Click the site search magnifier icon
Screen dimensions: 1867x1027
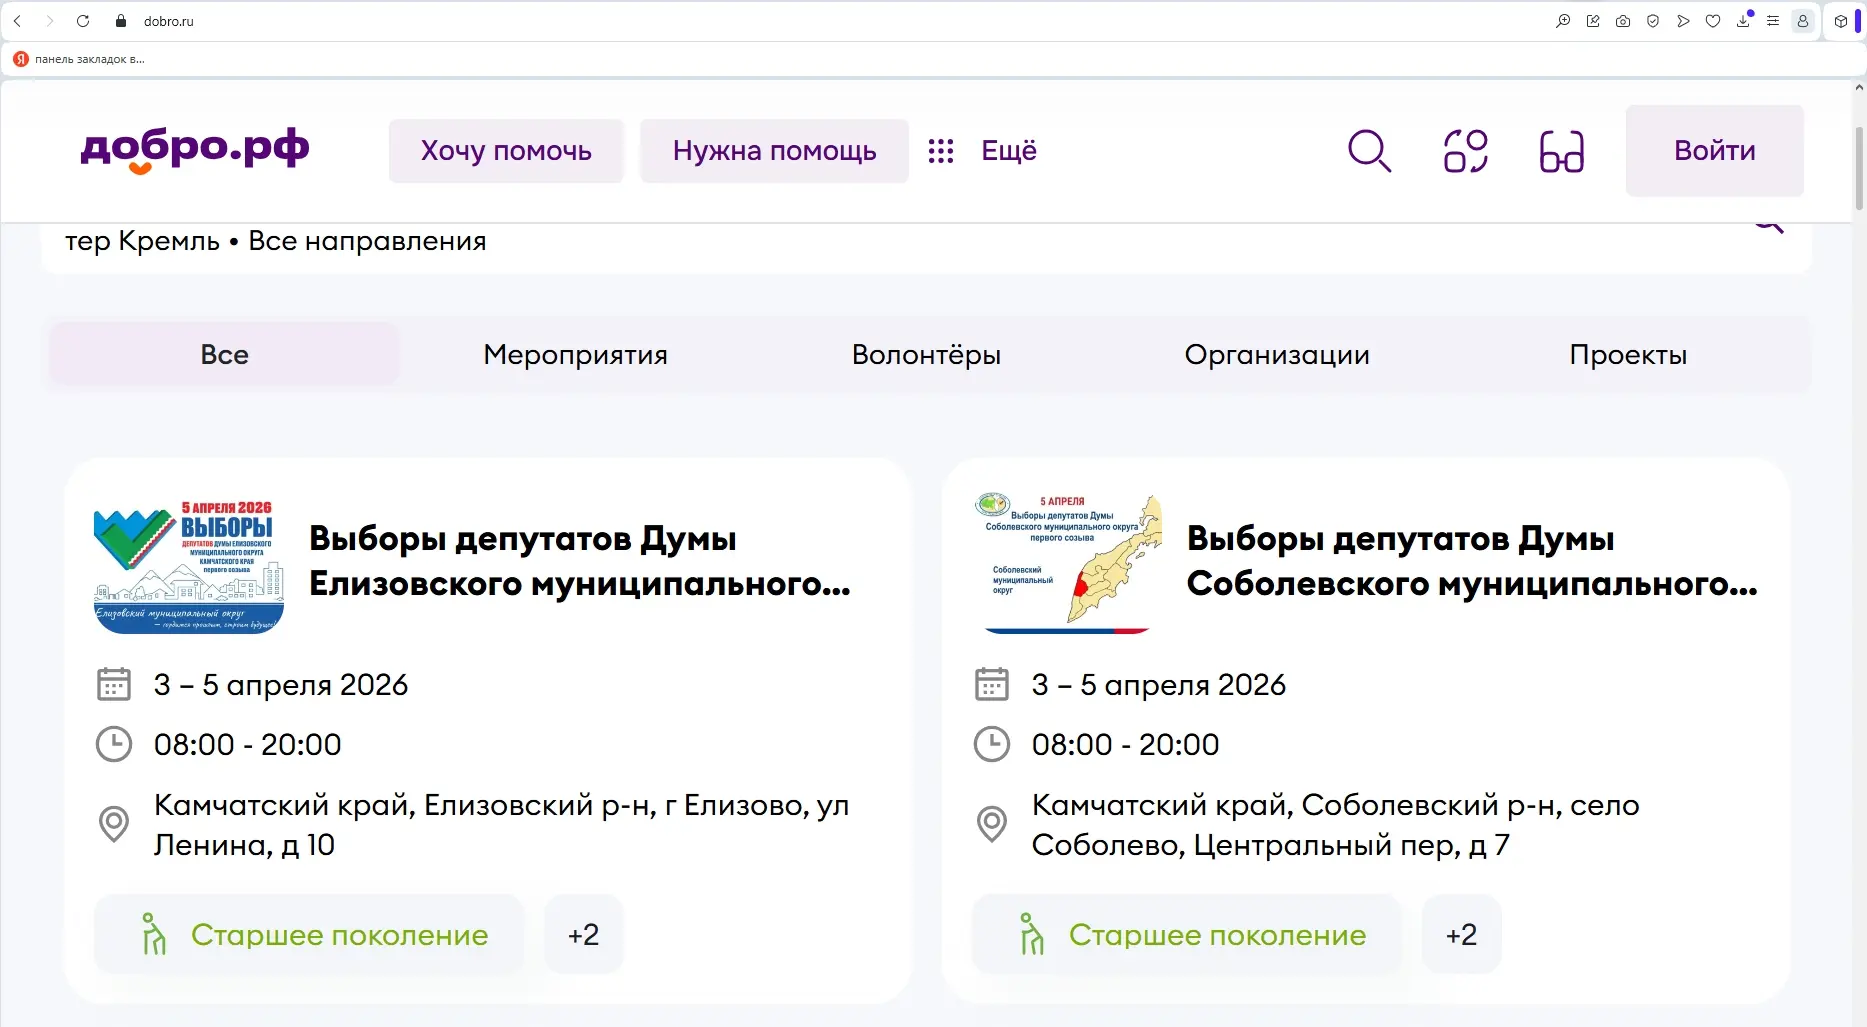[1369, 151]
